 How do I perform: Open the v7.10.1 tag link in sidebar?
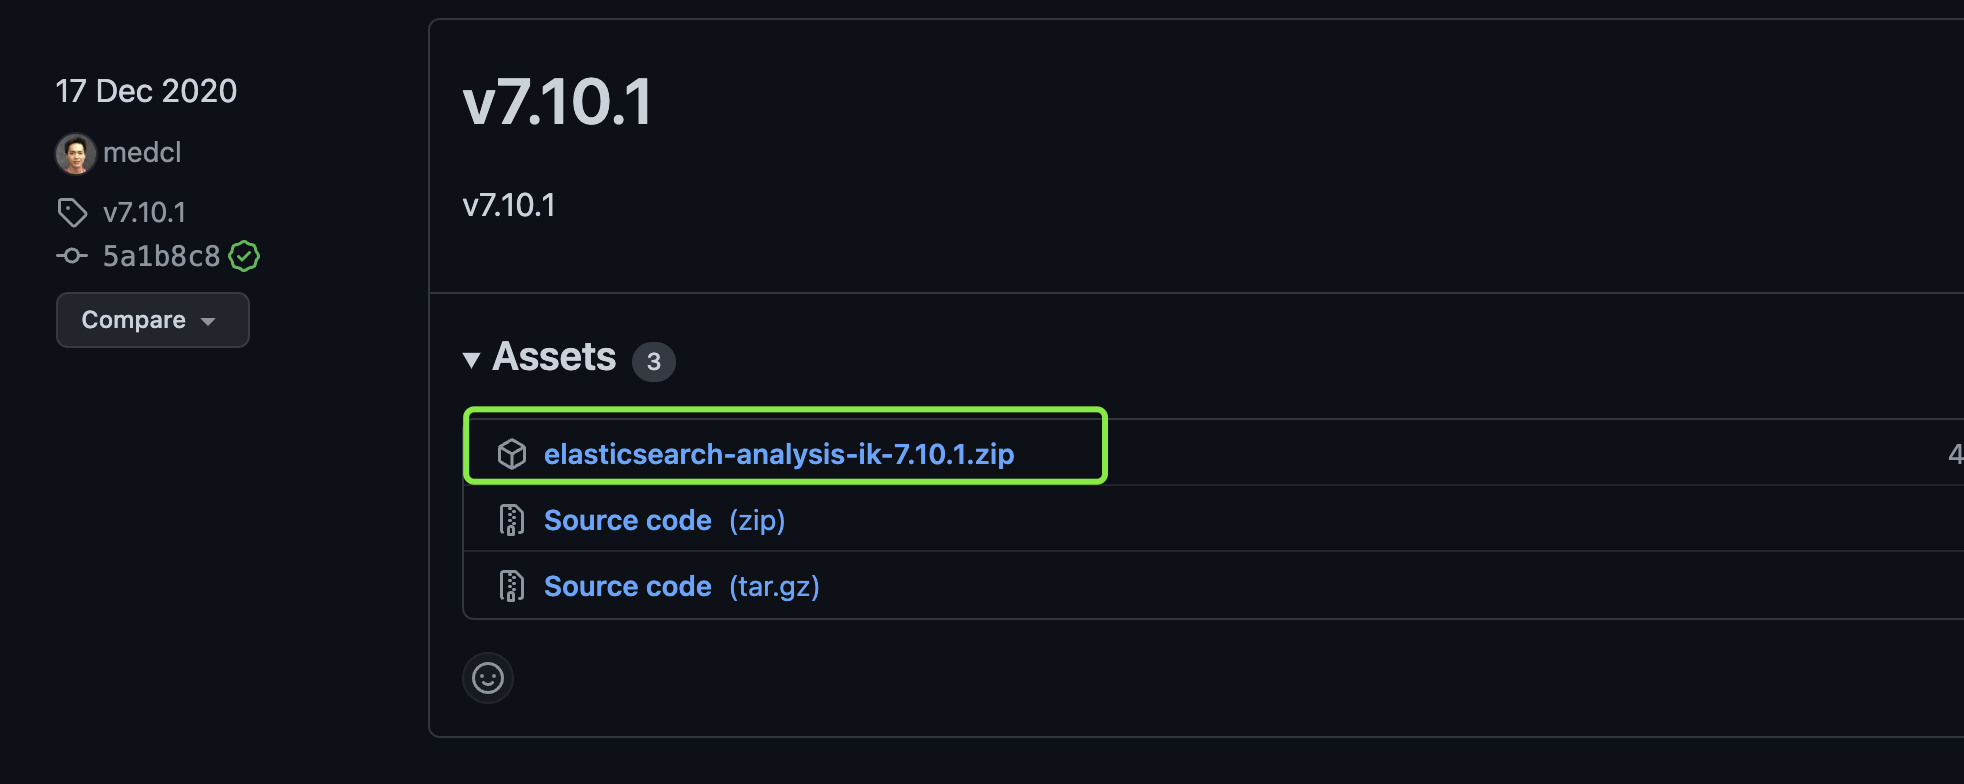pos(144,212)
